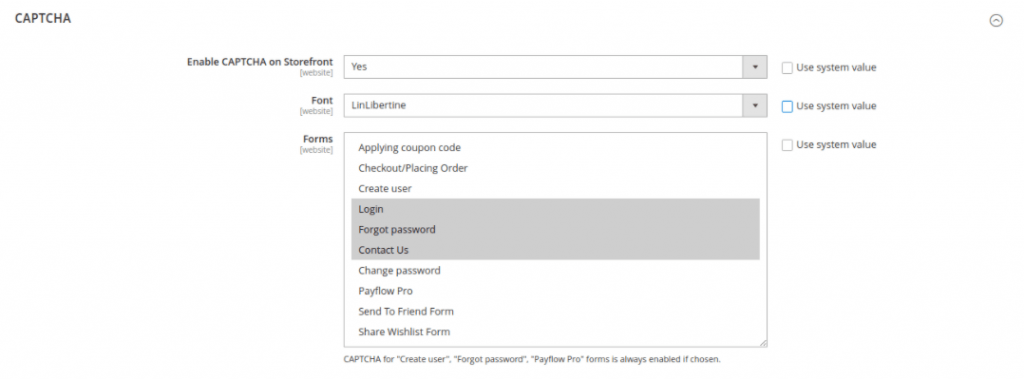Check Use system value for Forms
Screen dimensions: 1024x379
pyautogui.click(x=787, y=144)
